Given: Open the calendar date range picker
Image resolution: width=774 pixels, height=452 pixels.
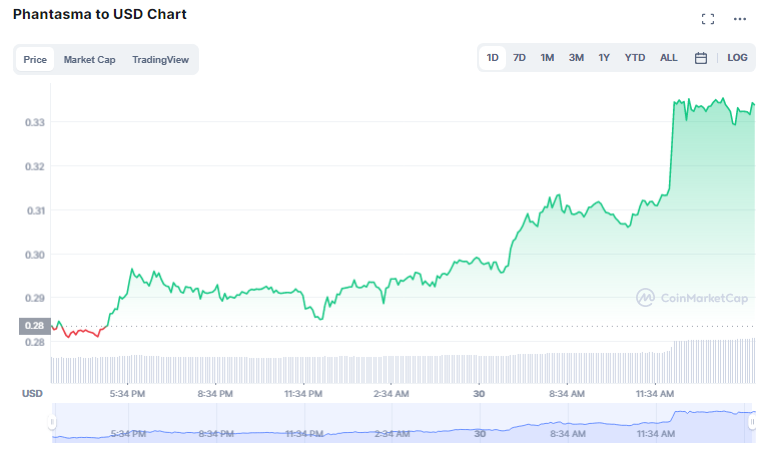Looking at the screenshot, I should tap(700, 58).
